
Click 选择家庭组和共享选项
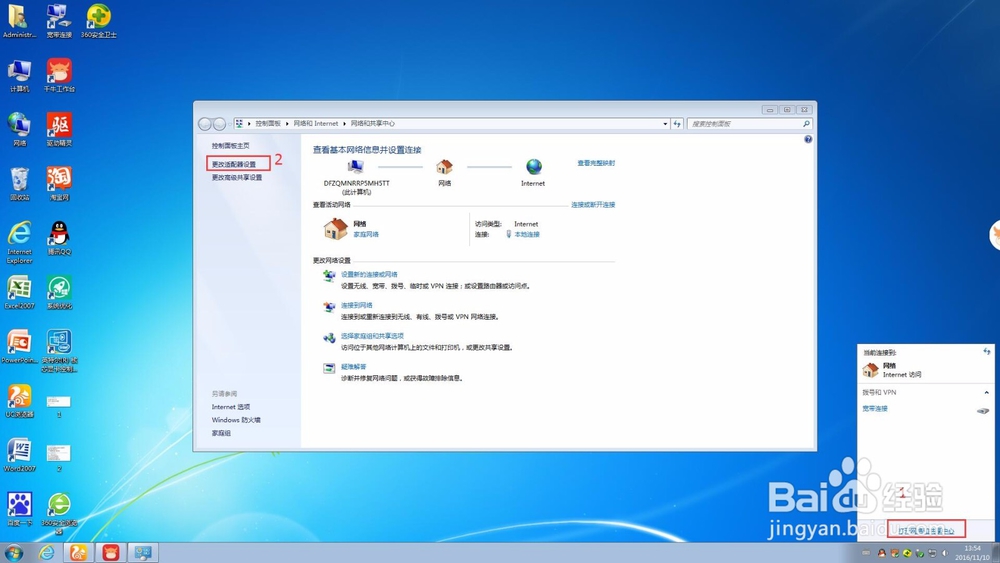pos(372,336)
